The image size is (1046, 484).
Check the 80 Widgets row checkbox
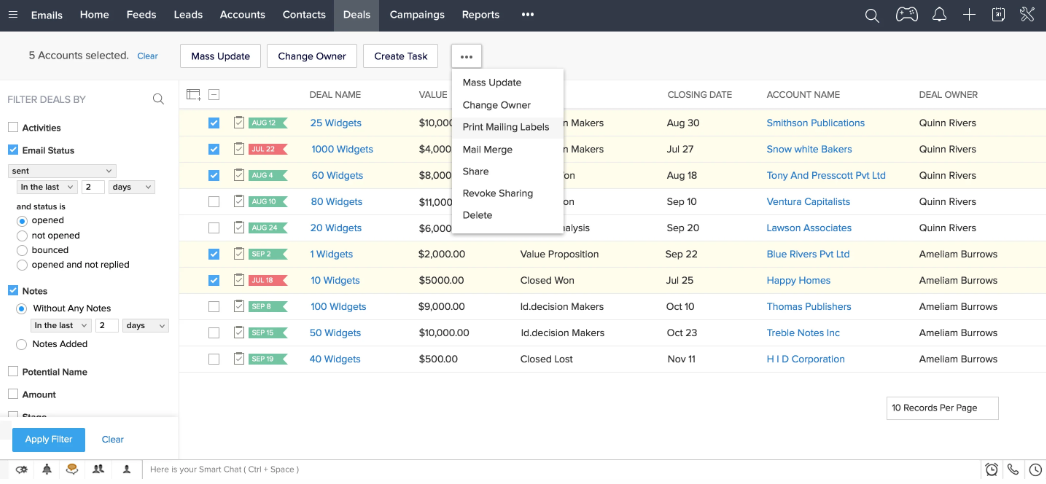click(x=214, y=202)
